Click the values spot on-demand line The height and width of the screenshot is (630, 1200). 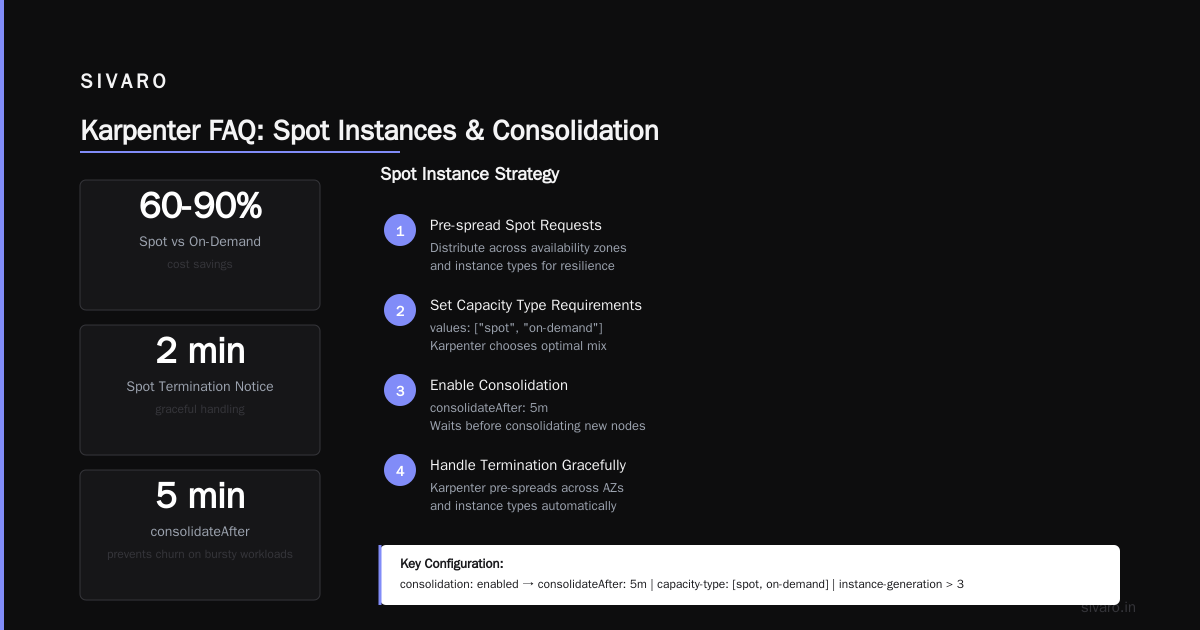[516, 328]
